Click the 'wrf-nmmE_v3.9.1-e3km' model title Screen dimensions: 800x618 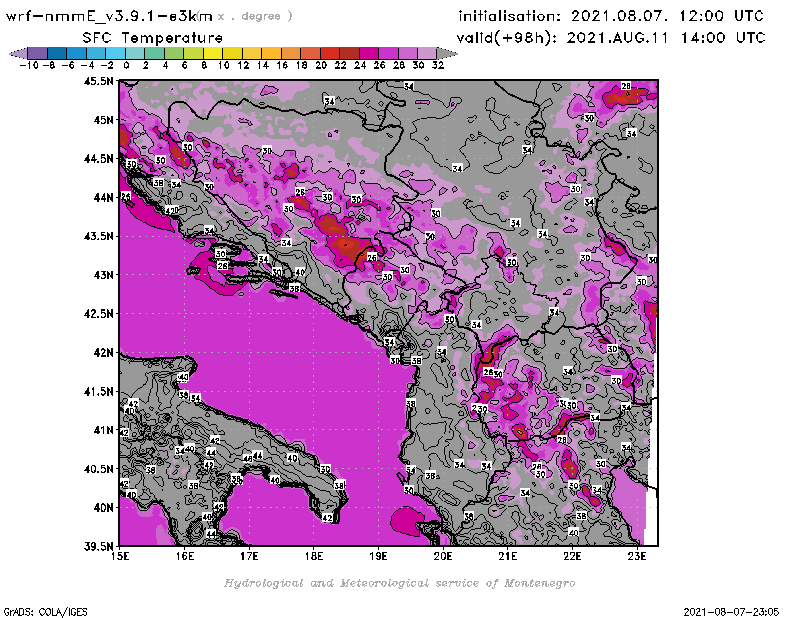[109, 16]
